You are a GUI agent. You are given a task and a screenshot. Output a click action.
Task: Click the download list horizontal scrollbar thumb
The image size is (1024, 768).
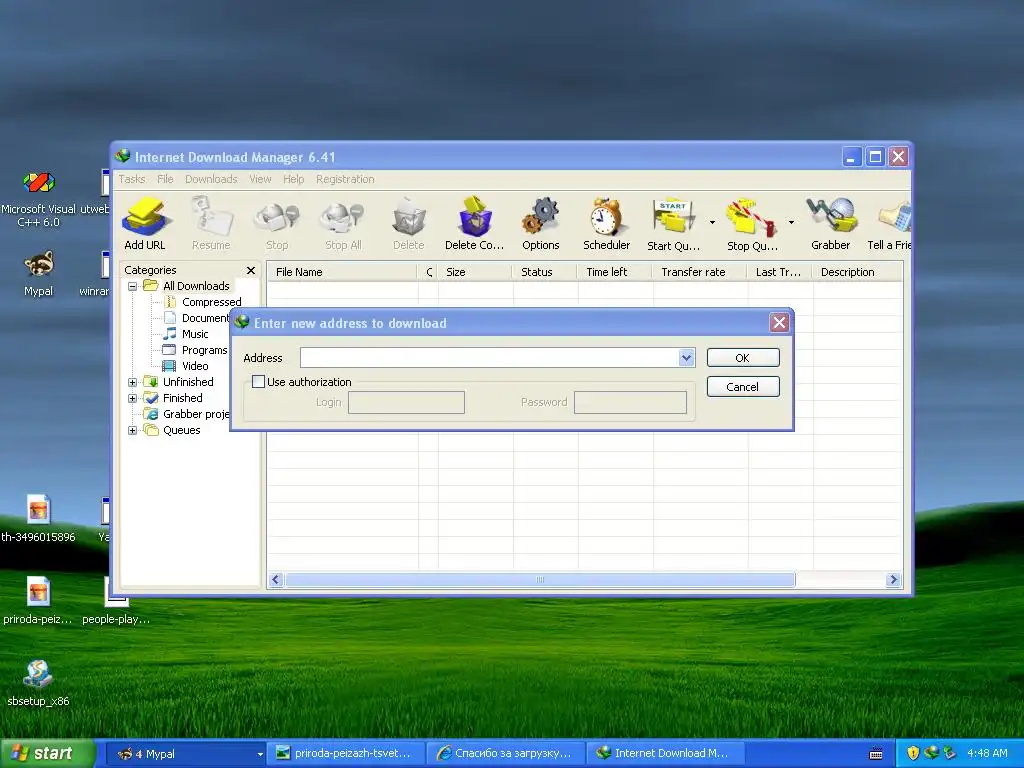point(540,579)
